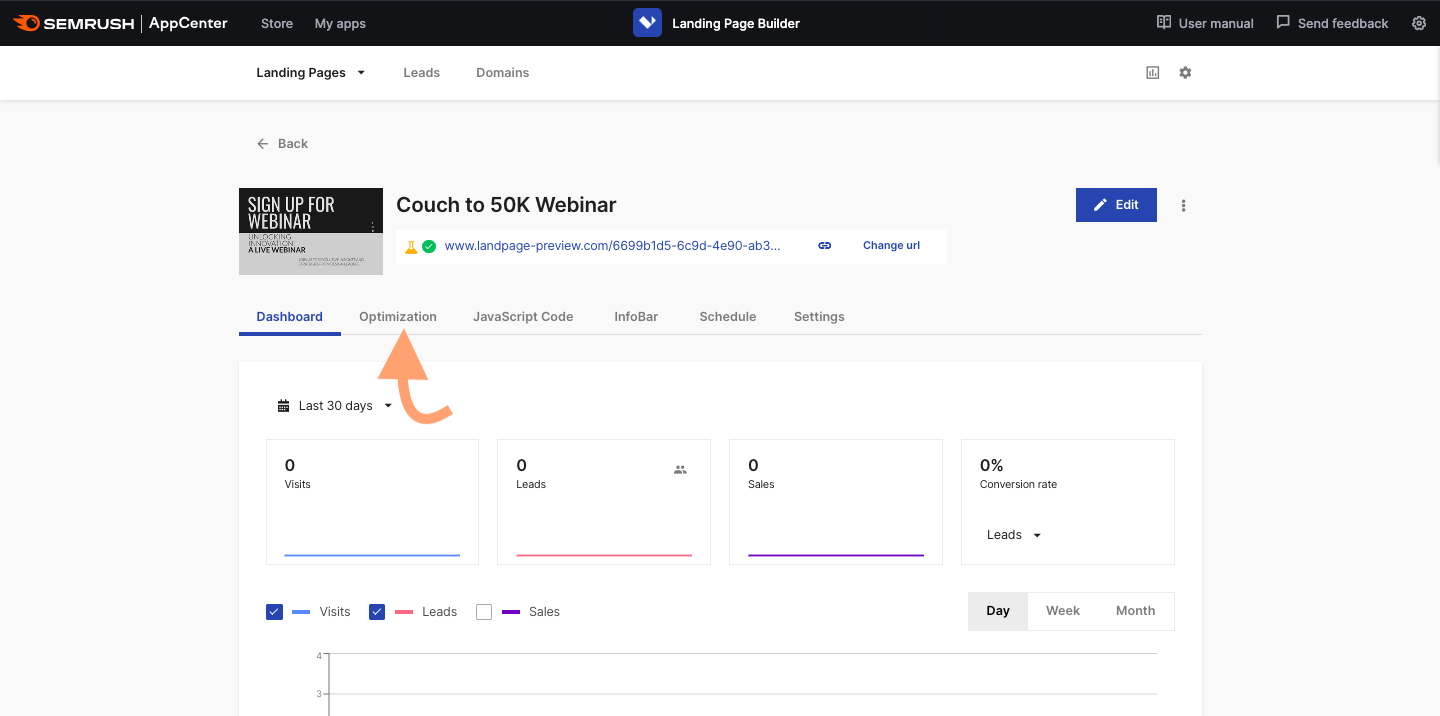Screen dimensions: 1440x716
Task: Click the copy link icon next to the URL
Action: click(824, 245)
